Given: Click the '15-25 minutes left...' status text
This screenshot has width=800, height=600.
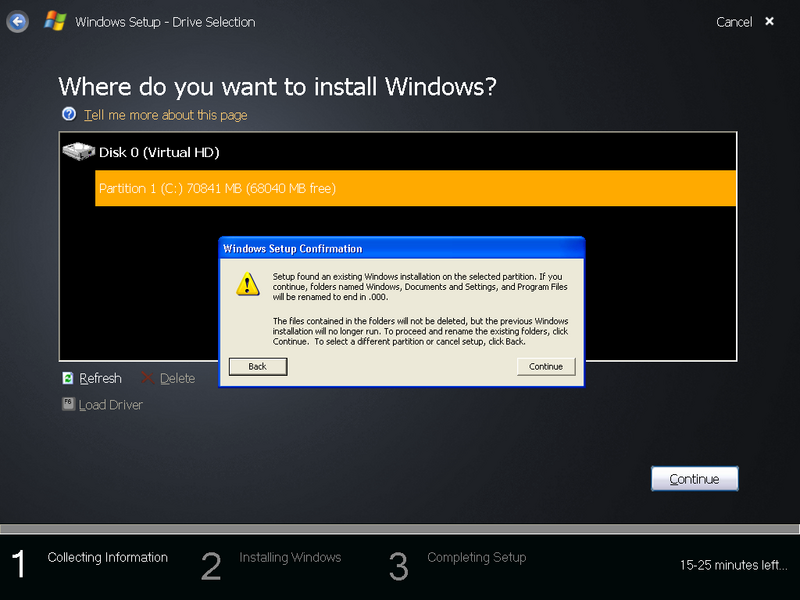Looking at the screenshot, I should point(733,565).
